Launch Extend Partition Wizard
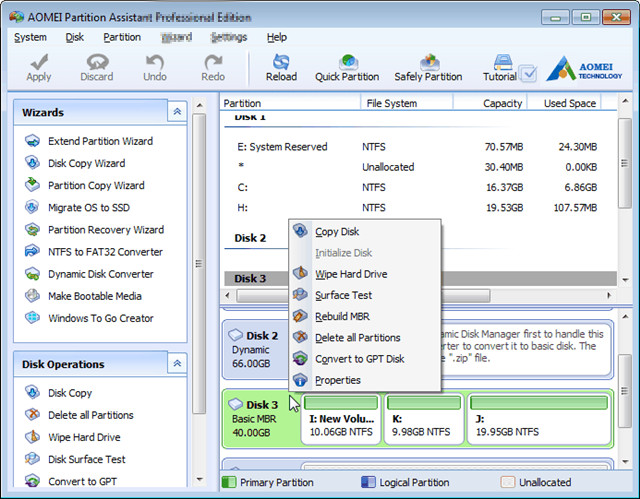The image size is (640, 499). pos(89,141)
